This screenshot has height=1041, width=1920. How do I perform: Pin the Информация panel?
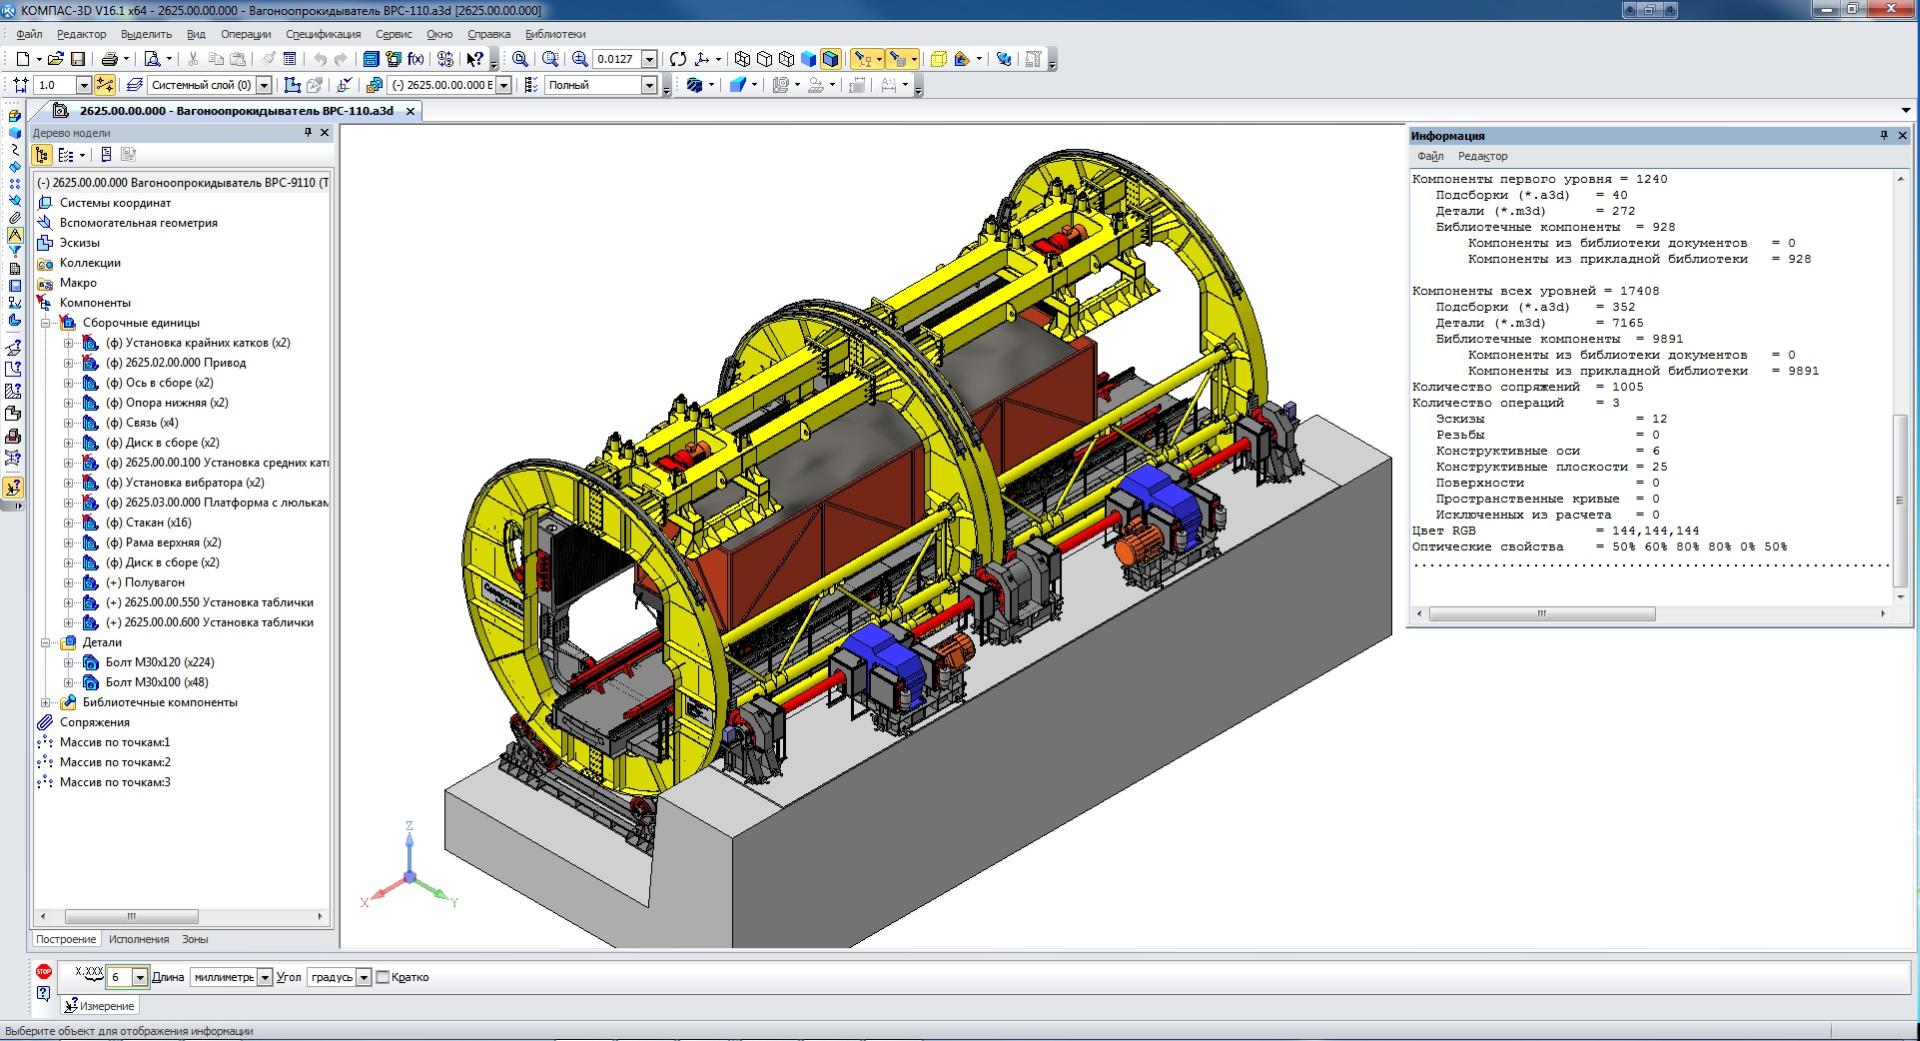tap(1884, 135)
